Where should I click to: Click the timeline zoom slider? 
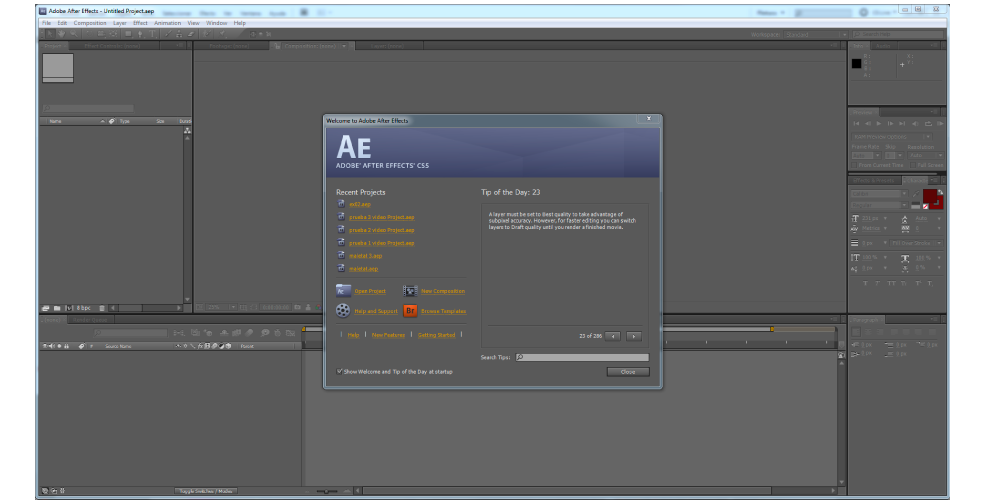point(327,491)
